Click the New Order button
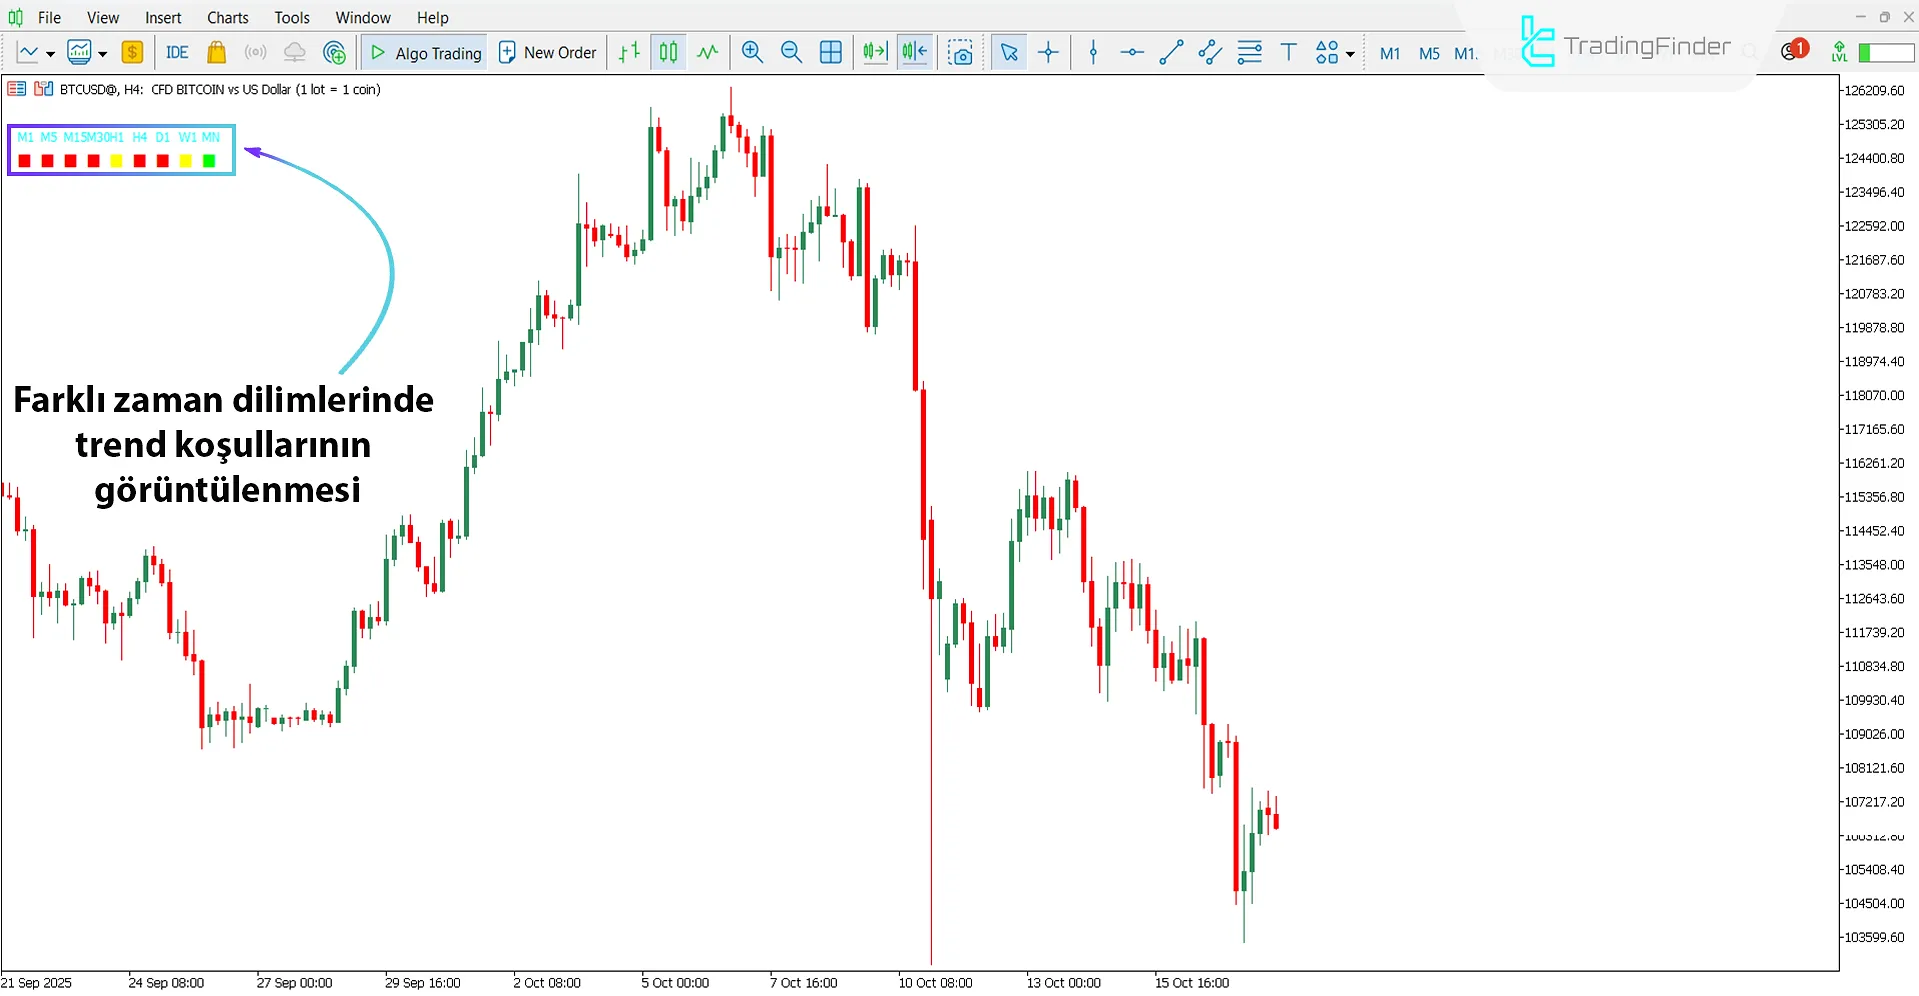1919x996 pixels. coord(547,53)
